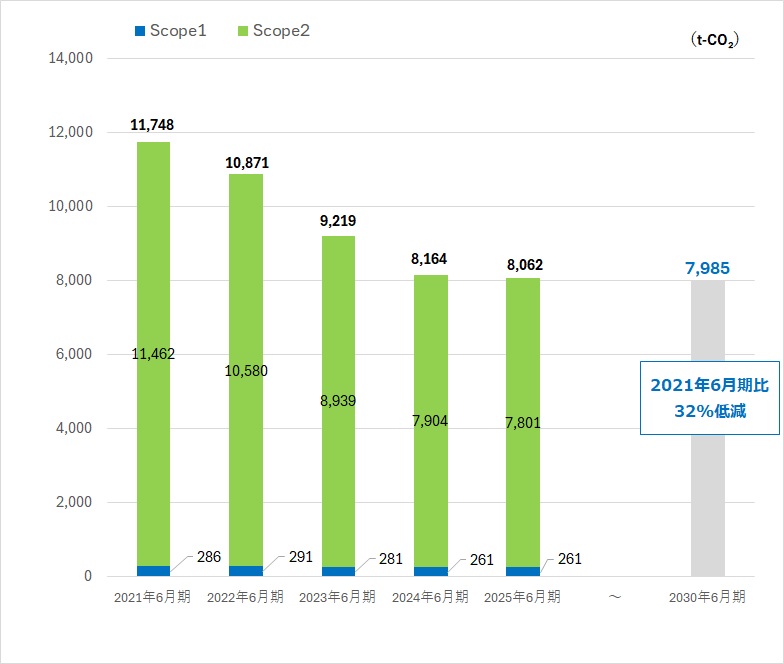Screen dimensions: 784x664
Task: Click the blue Scope1 legend swatch
Action: [139, 32]
